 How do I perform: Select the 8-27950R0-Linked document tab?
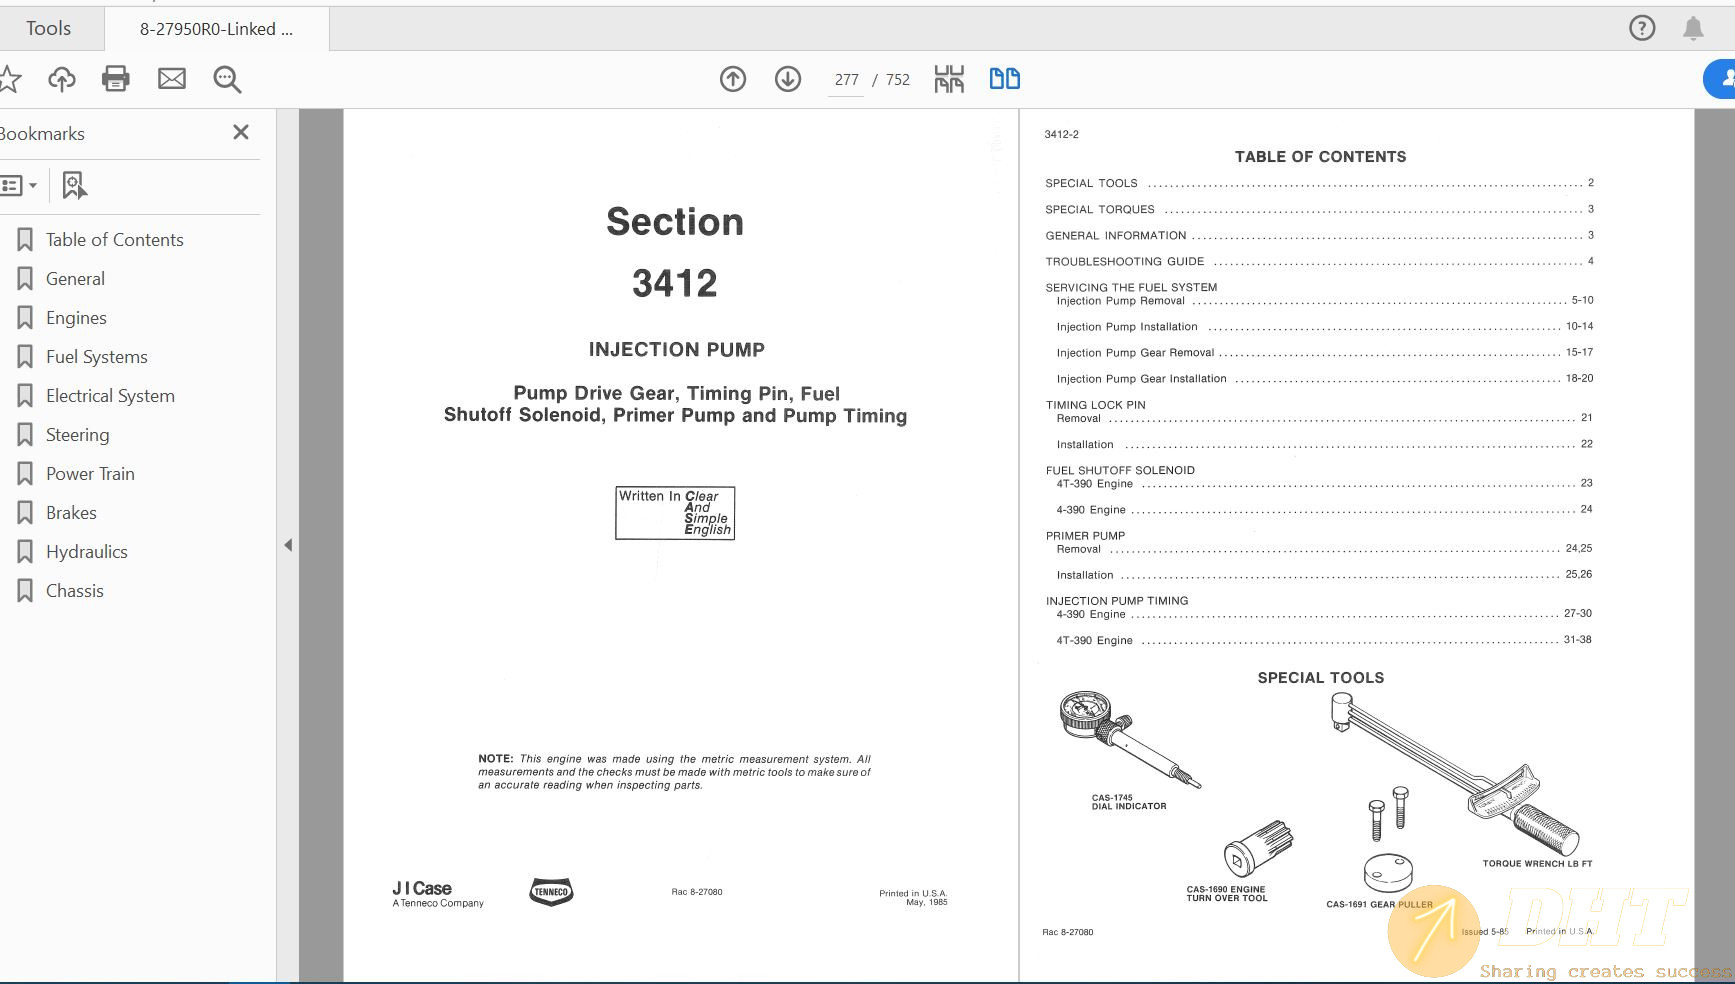(x=216, y=28)
